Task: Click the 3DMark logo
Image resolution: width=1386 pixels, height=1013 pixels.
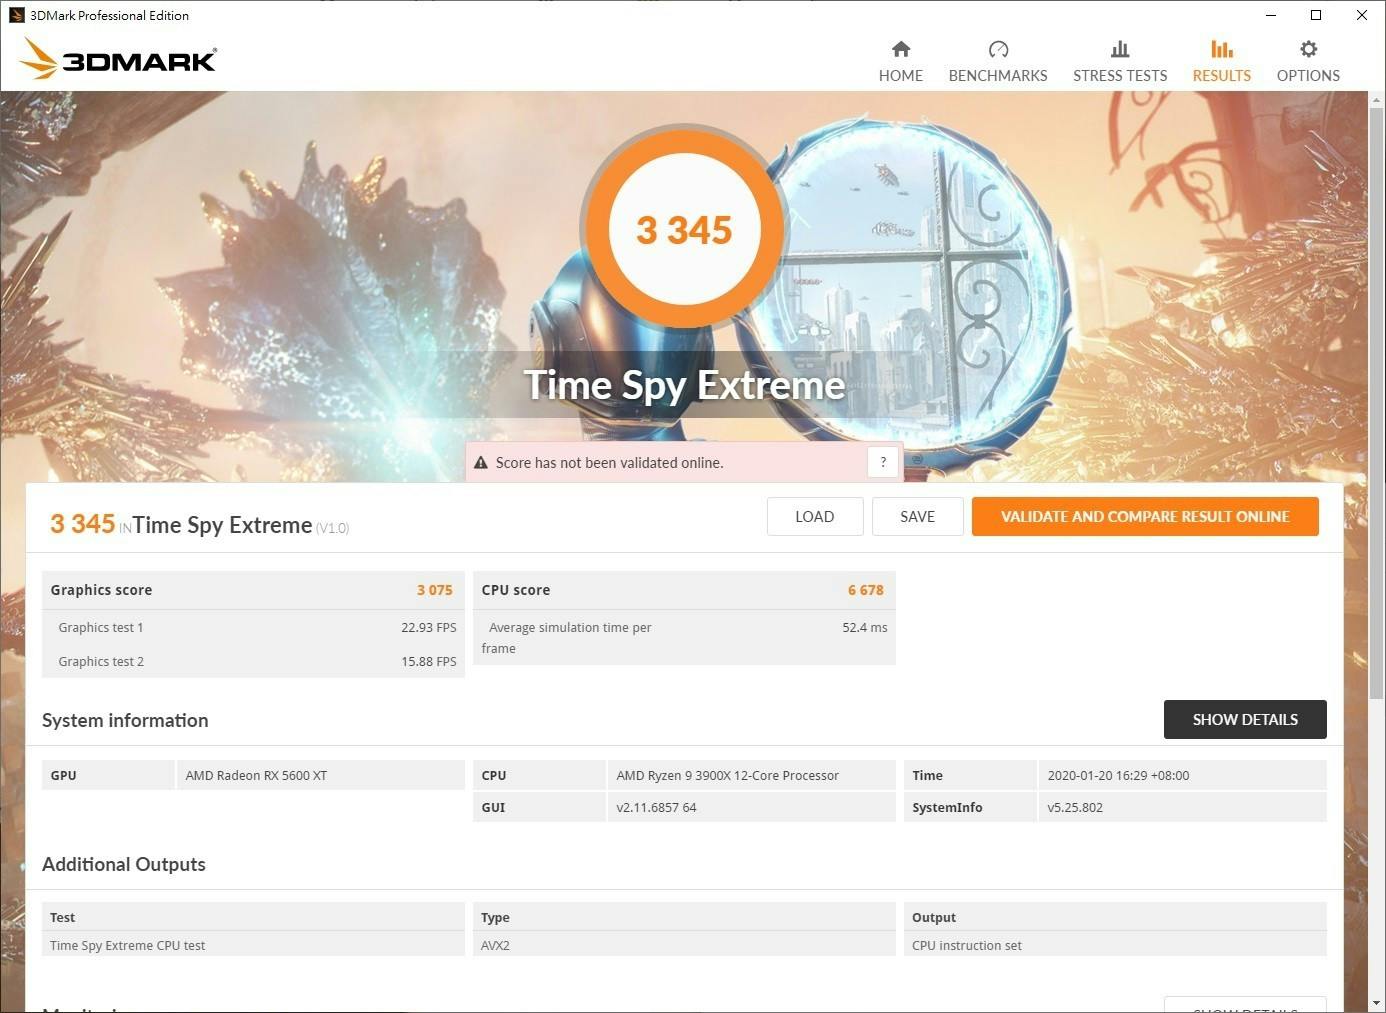Action: [x=118, y=59]
